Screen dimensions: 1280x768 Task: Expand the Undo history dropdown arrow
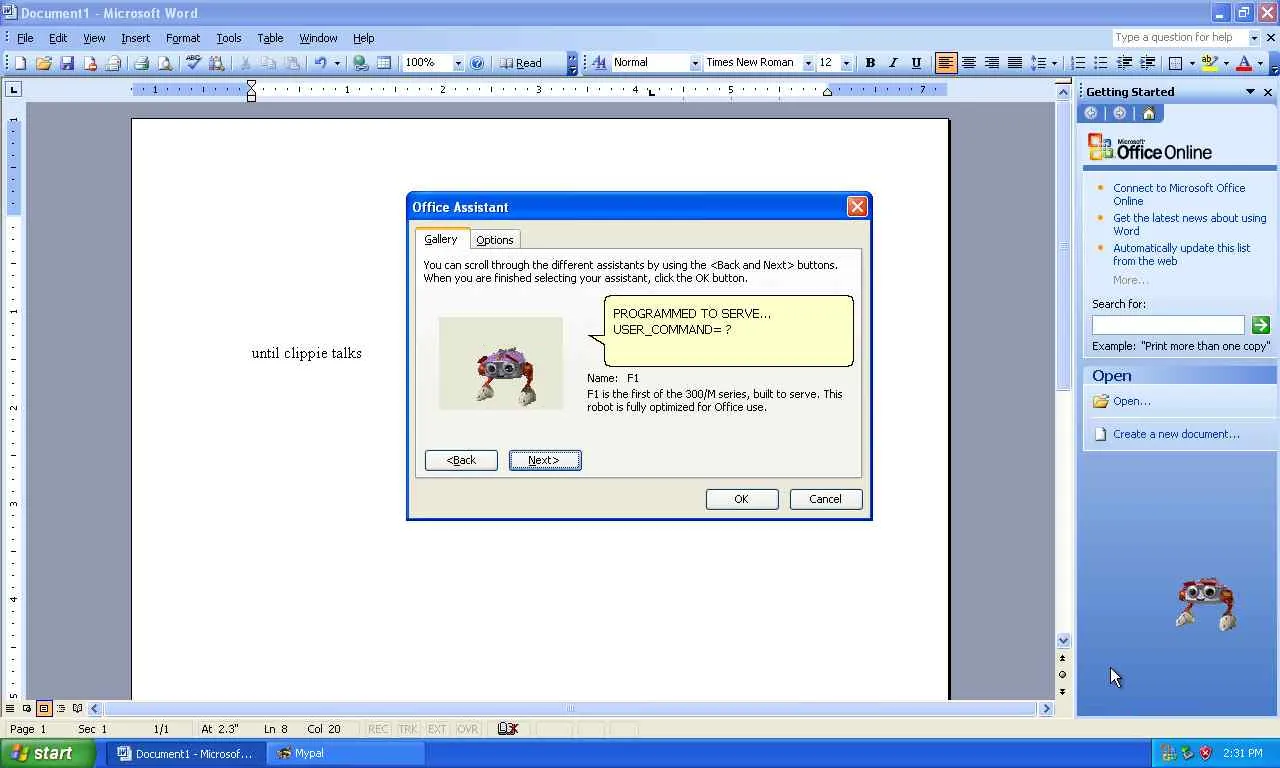337,63
